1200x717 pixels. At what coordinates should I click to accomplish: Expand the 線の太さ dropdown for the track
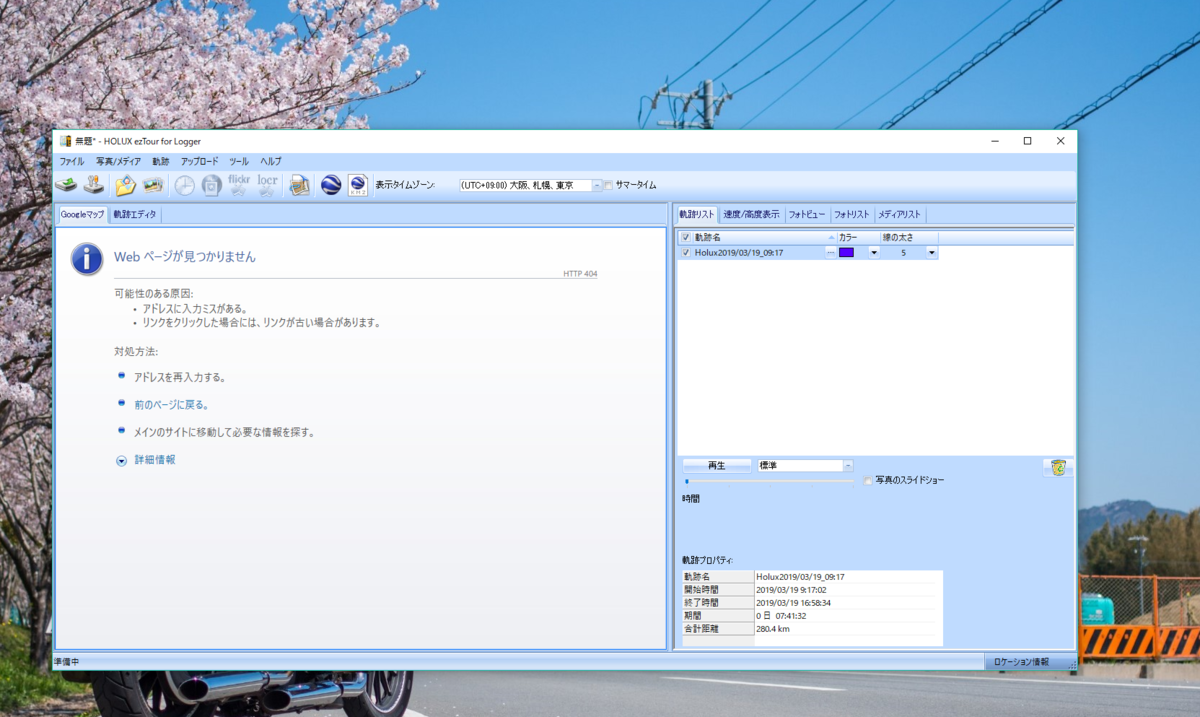coord(931,253)
